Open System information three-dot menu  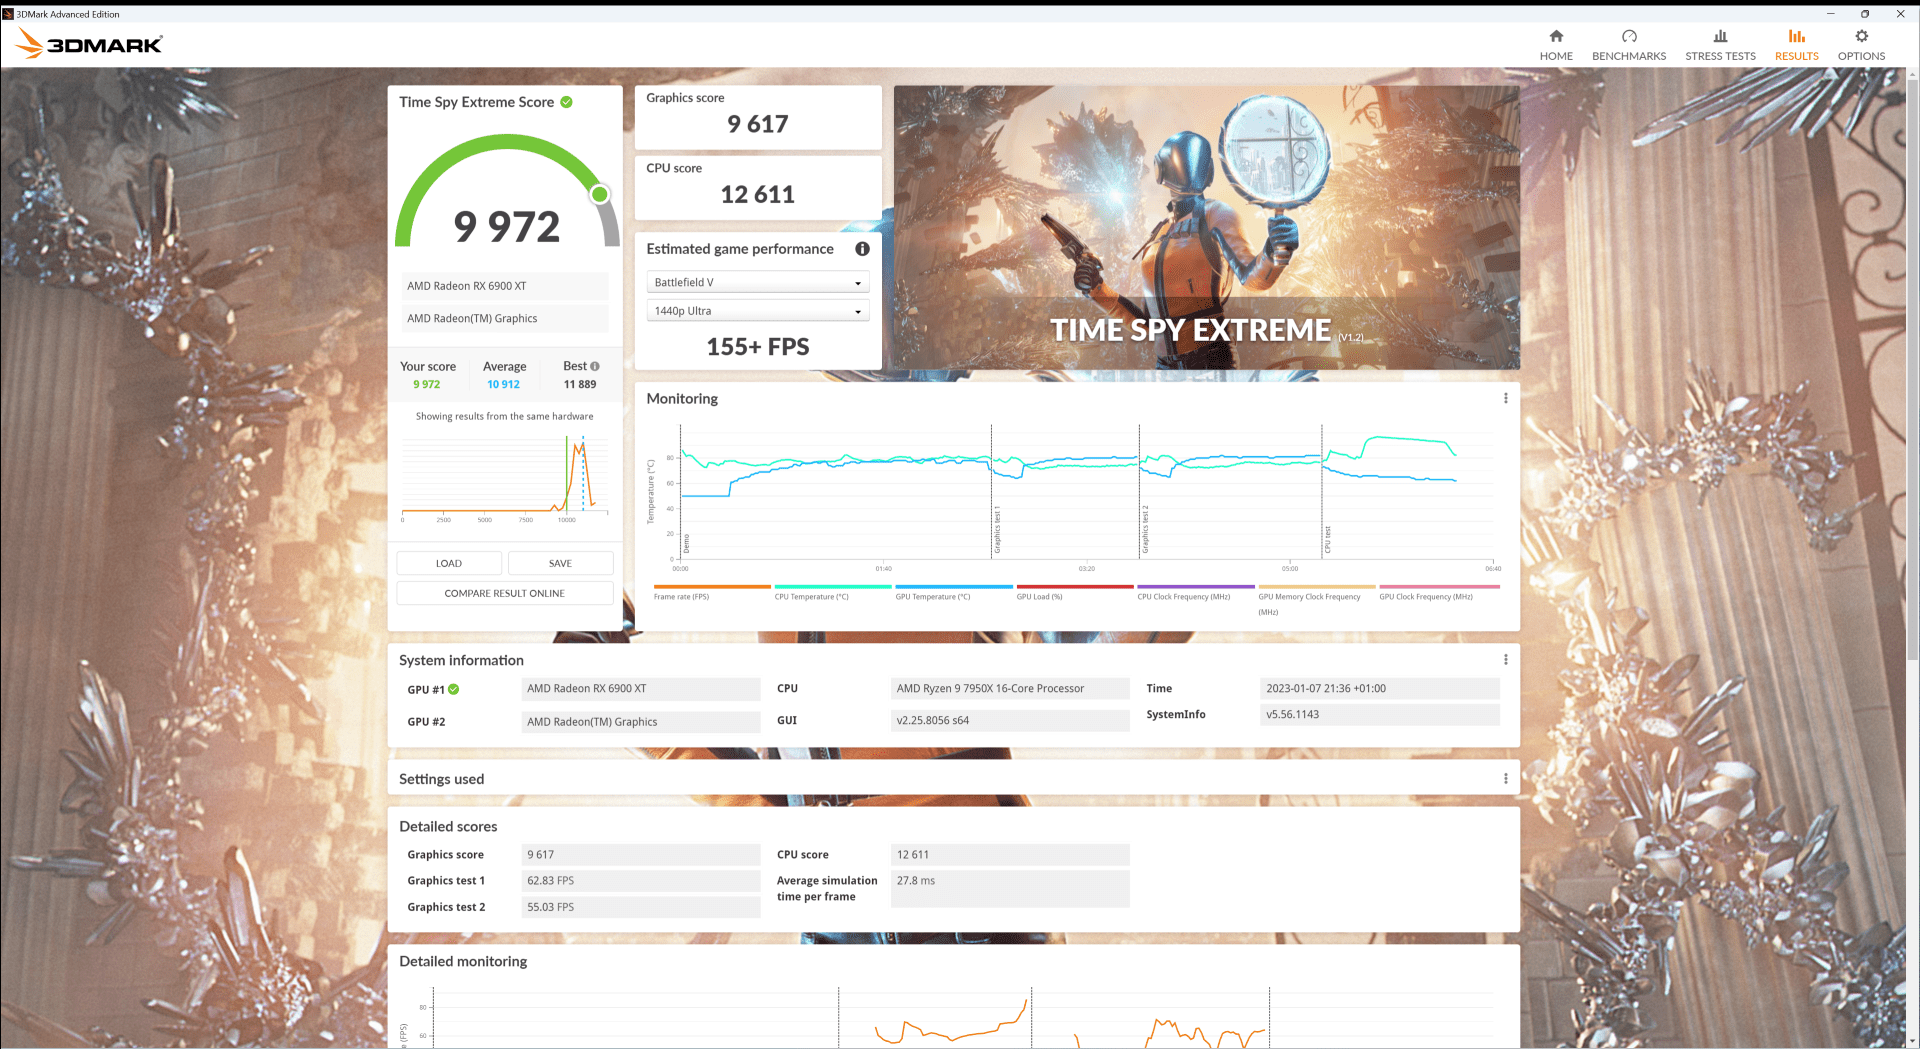pos(1505,660)
